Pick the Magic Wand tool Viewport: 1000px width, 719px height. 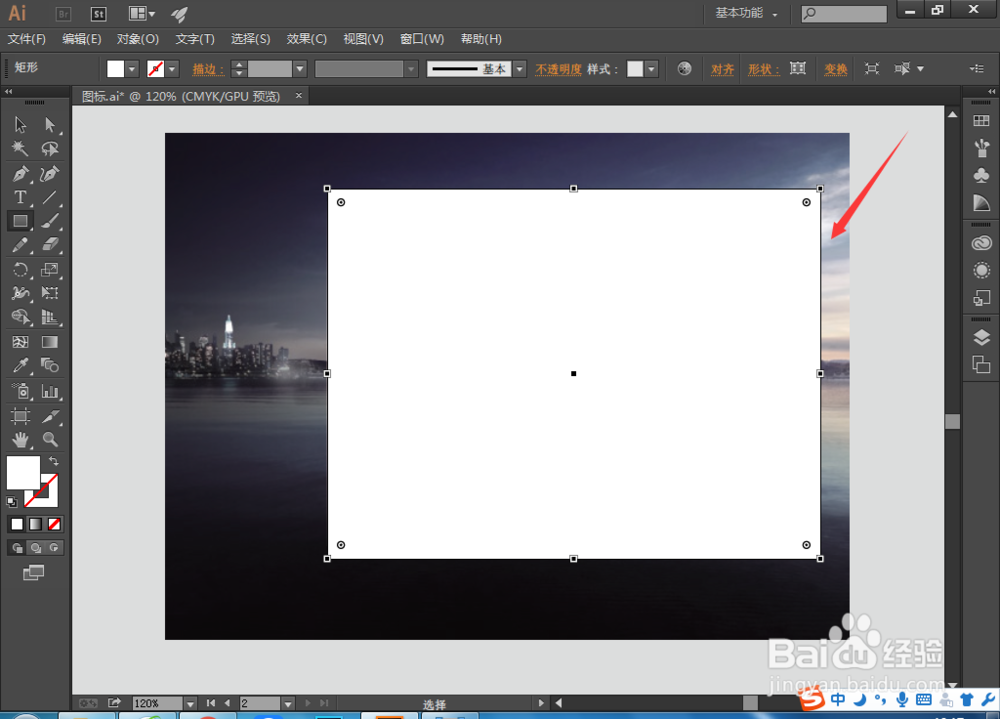click(20, 149)
